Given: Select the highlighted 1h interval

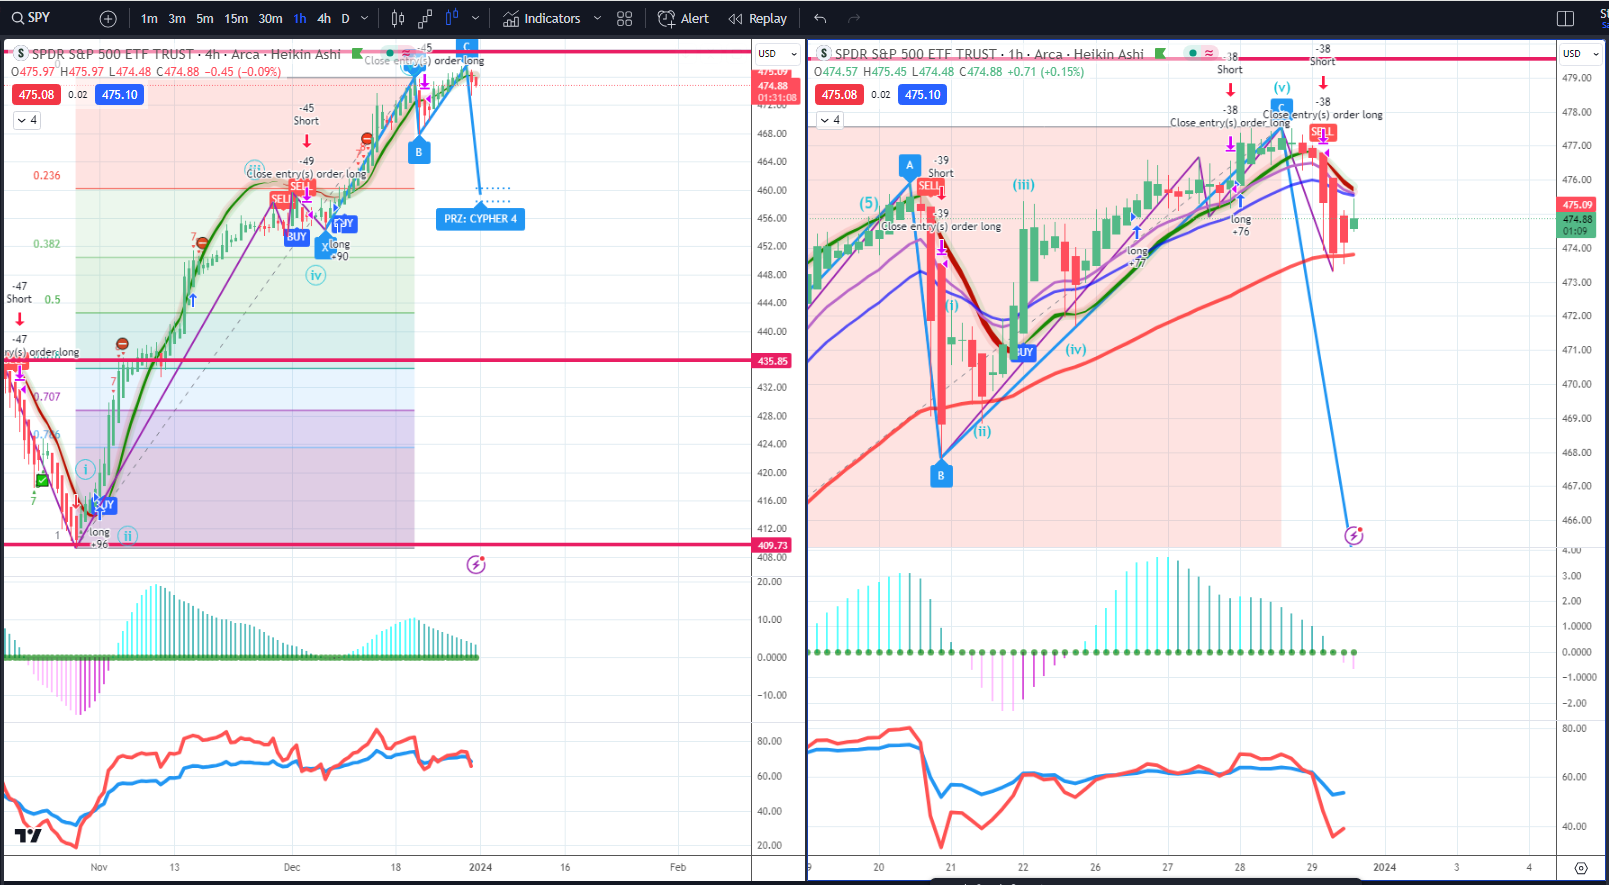Looking at the screenshot, I should coord(300,18).
